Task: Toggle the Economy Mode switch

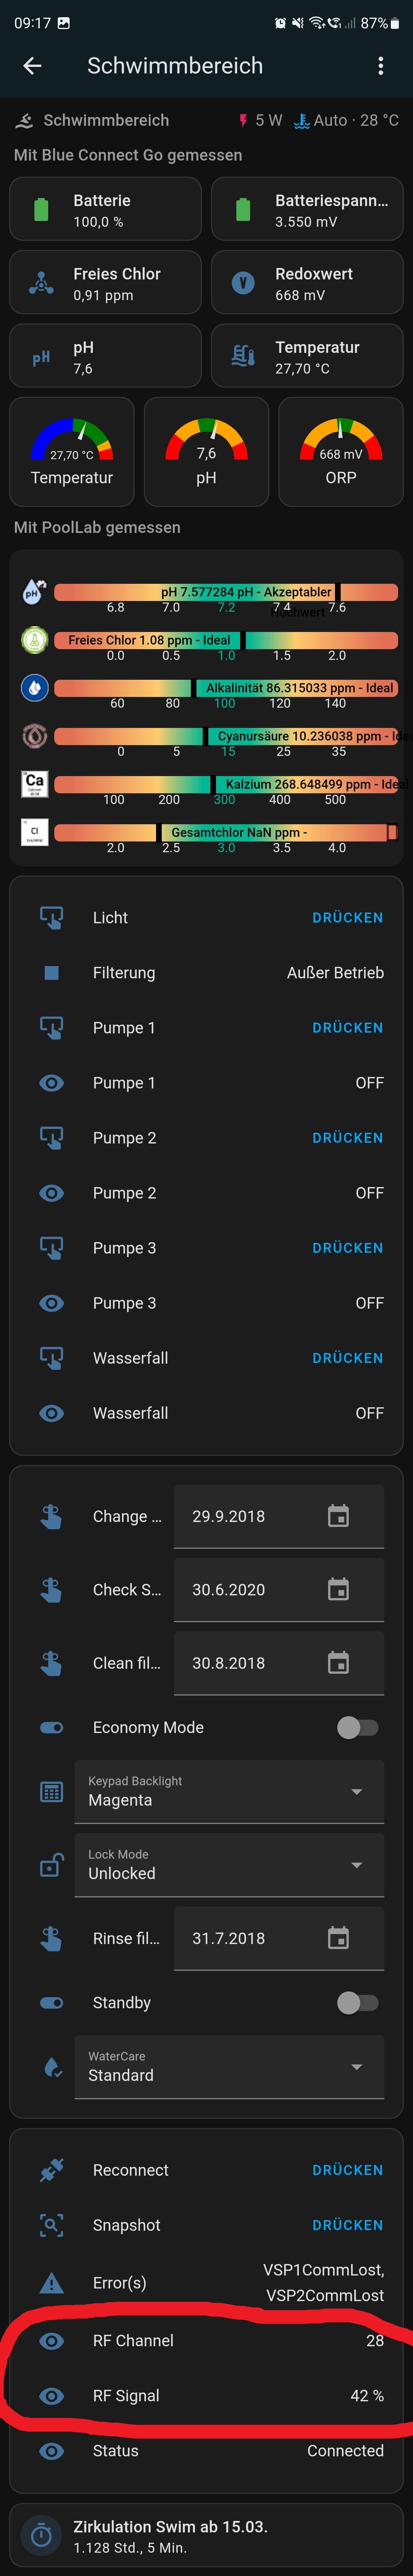Action: tap(357, 1727)
